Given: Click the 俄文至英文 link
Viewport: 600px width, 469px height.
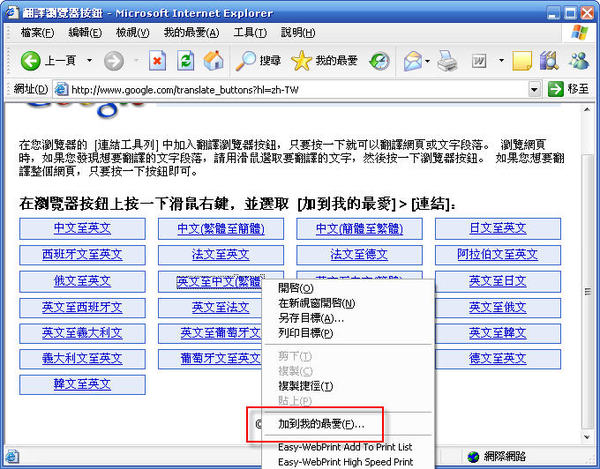Looking at the screenshot, I should coord(82,281).
